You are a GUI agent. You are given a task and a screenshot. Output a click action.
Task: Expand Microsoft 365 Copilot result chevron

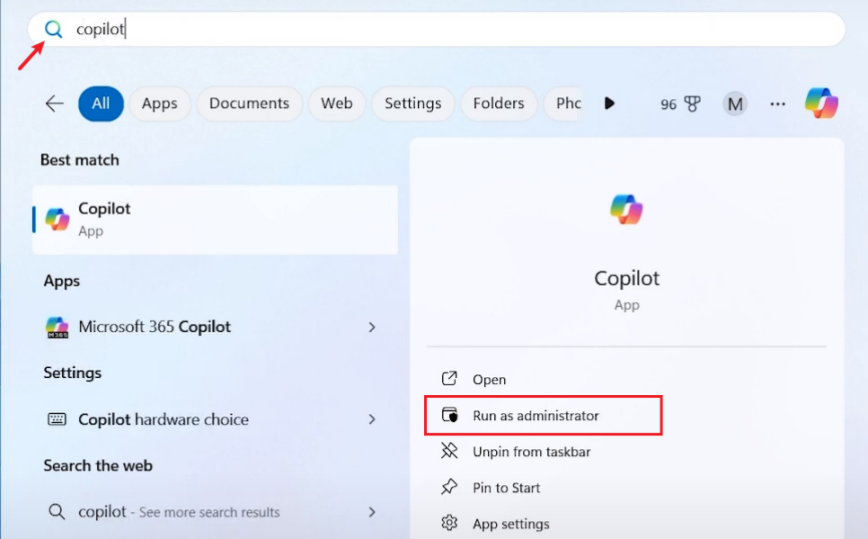click(x=372, y=328)
